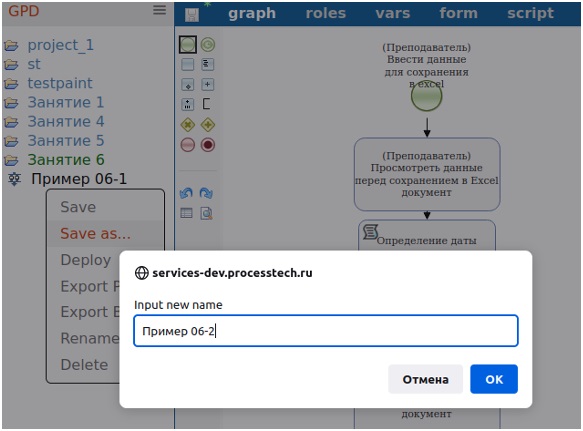This screenshot has width=583, height=431.
Task: Click the Отмена cancel button
Action: (x=425, y=379)
